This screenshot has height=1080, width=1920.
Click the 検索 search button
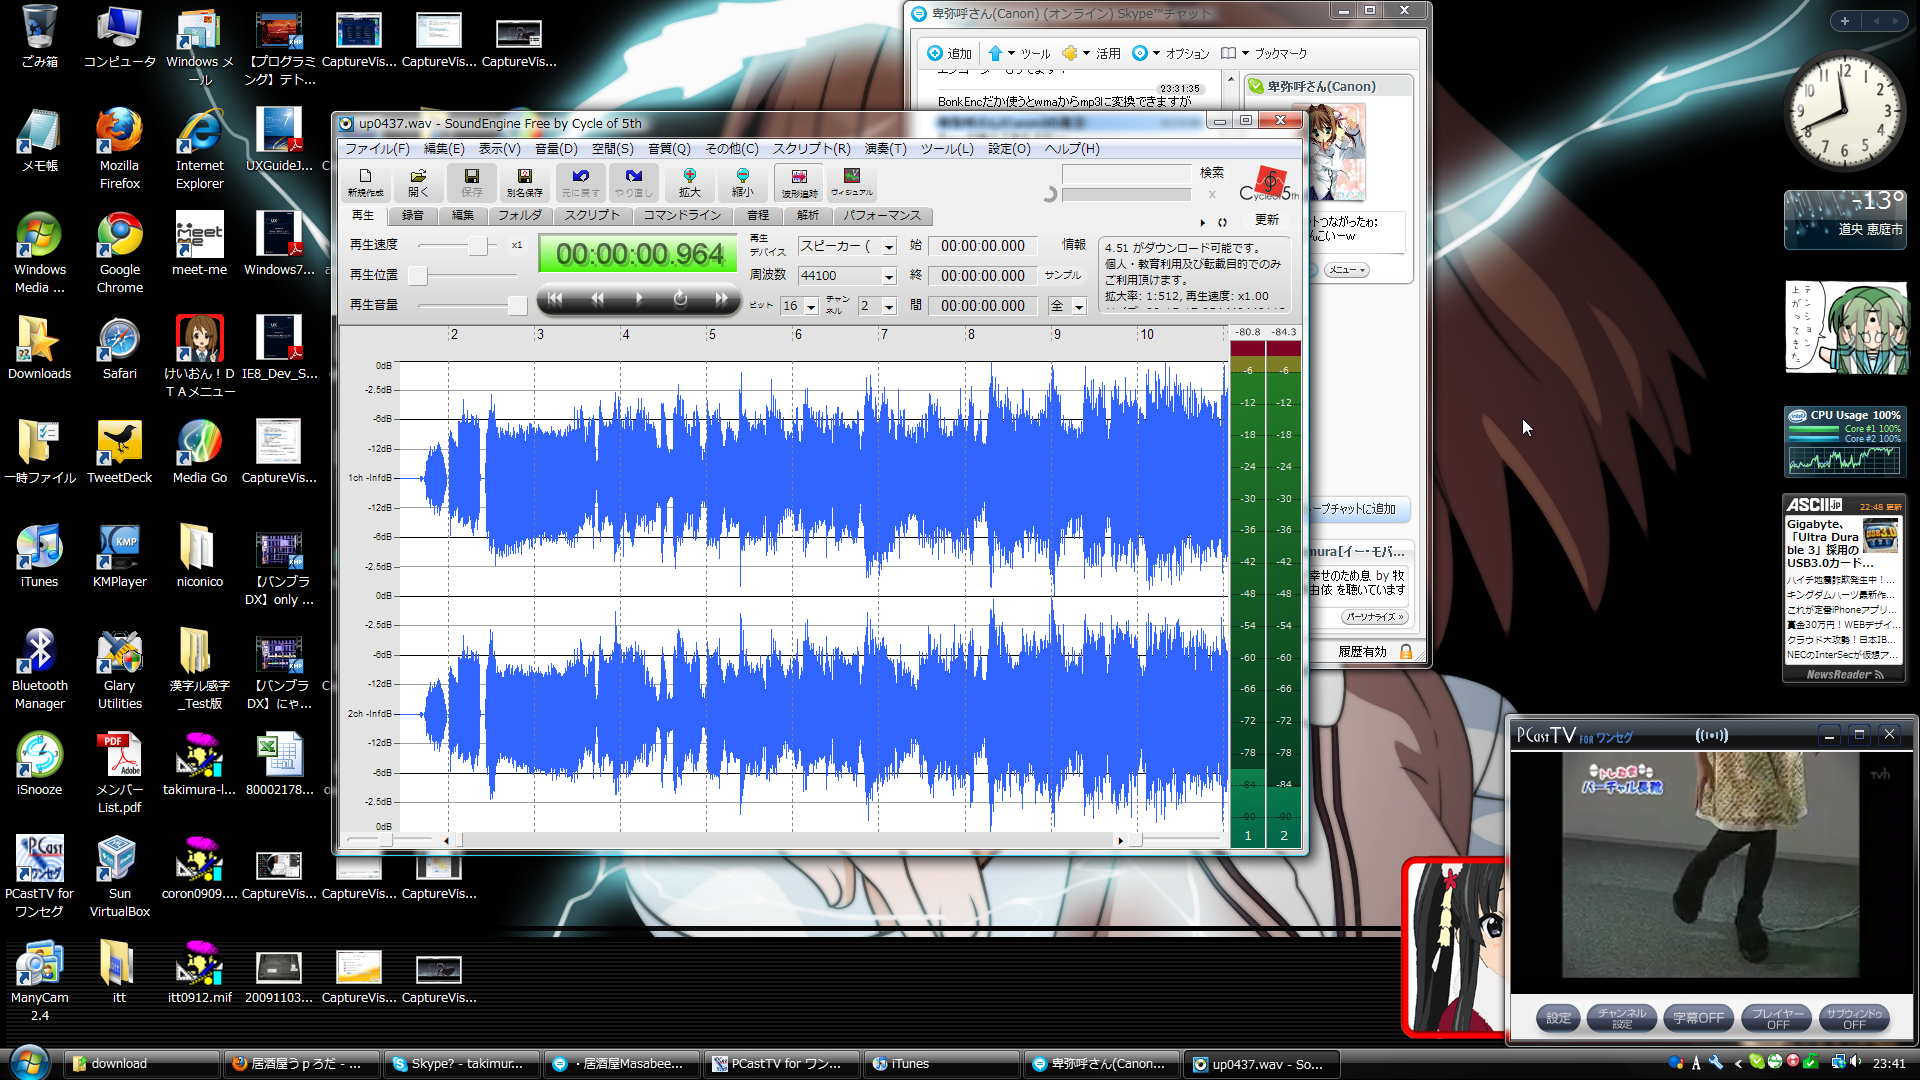click(1212, 173)
